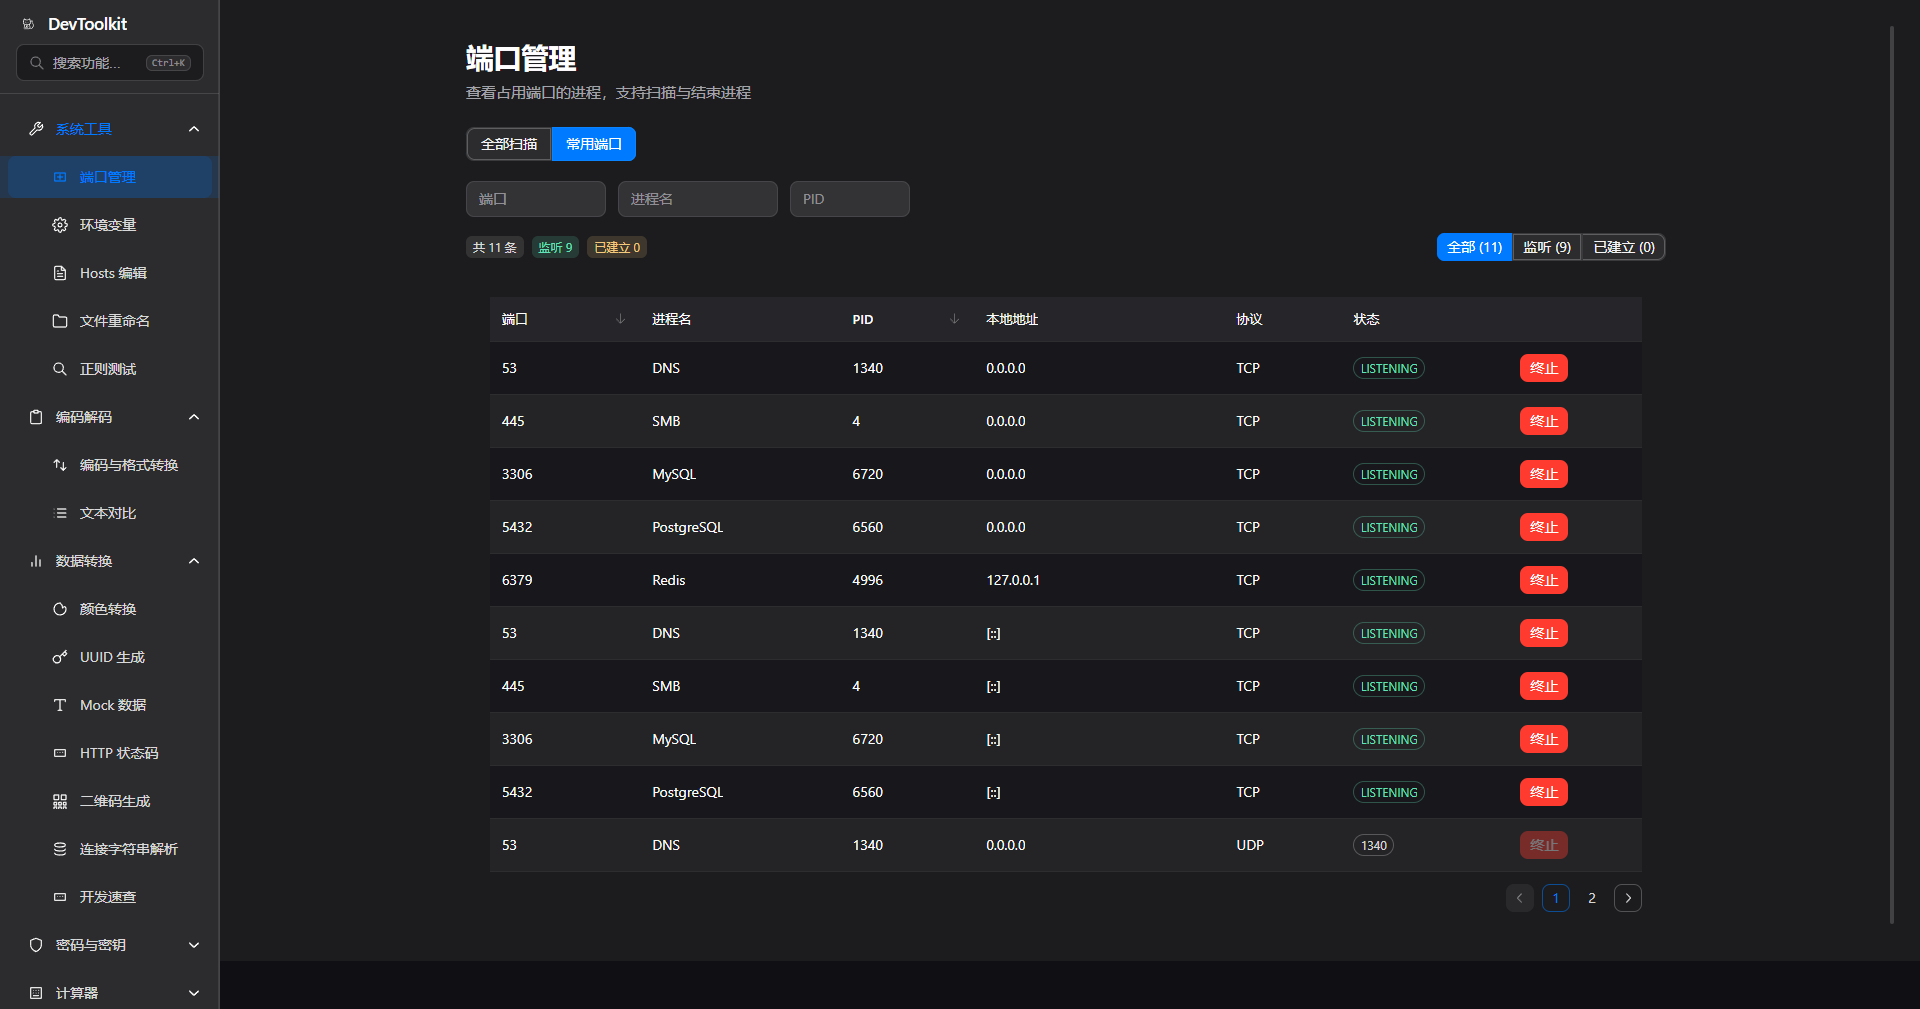Filter table by 已建立 (0)
This screenshot has height=1009, width=1920.
tap(1623, 247)
